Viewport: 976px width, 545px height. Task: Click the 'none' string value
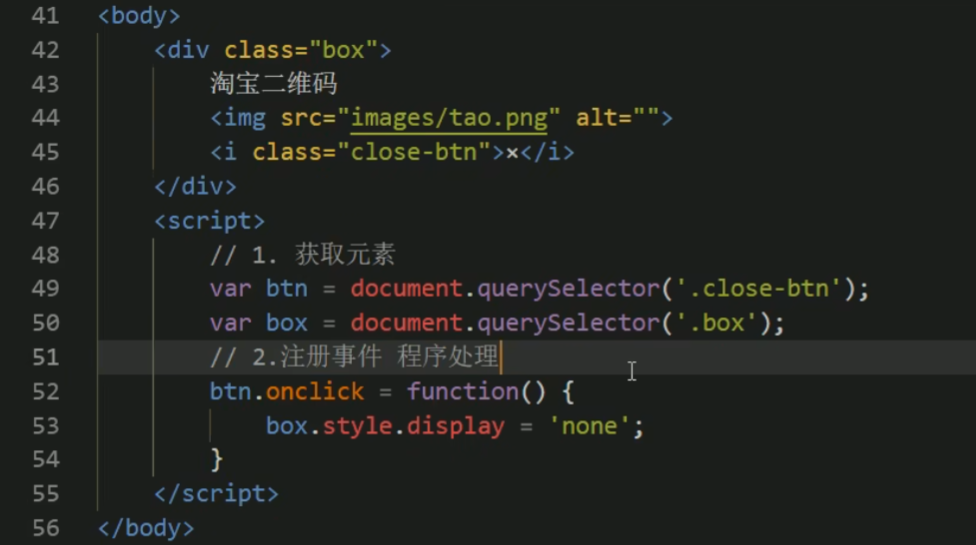pyautogui.click(x=589, y=426)
